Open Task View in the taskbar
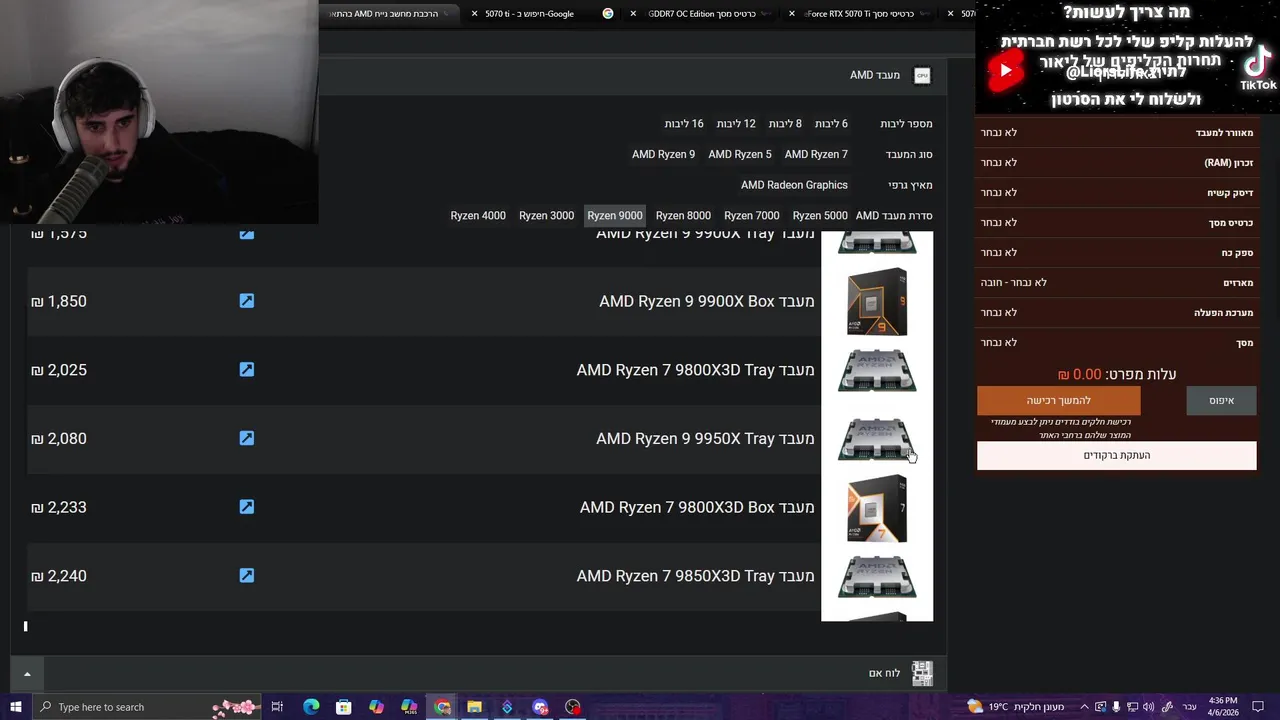 [x=278, y=707]
